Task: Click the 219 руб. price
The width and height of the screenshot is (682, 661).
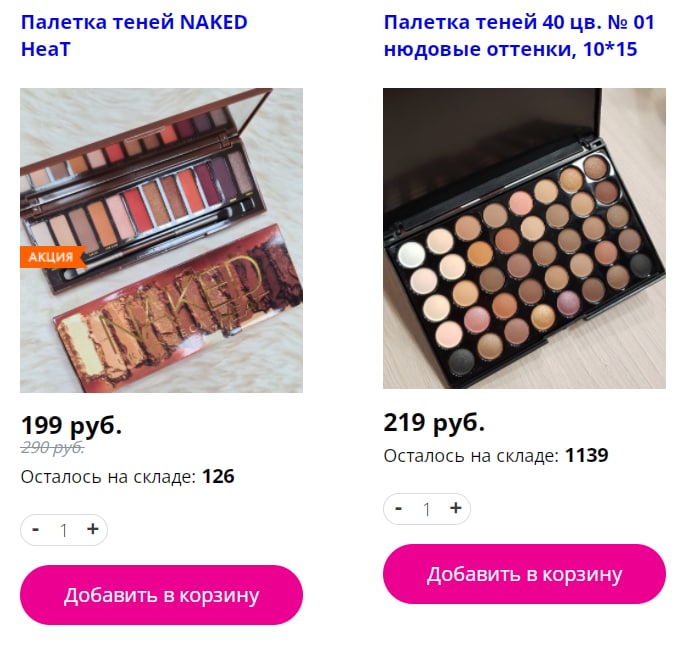Action: point(434,422)
